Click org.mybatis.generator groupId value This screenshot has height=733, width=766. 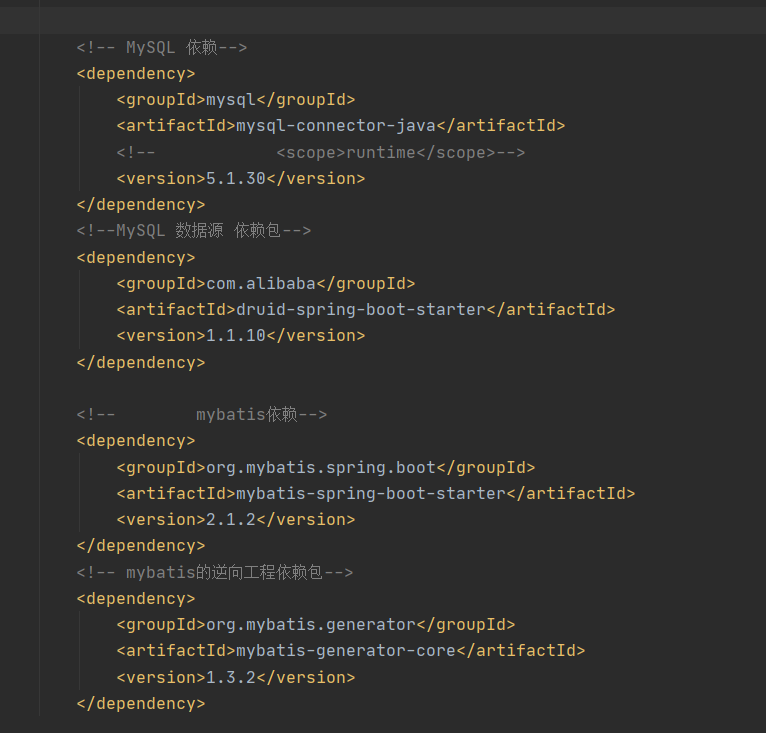tap(311, 625)
